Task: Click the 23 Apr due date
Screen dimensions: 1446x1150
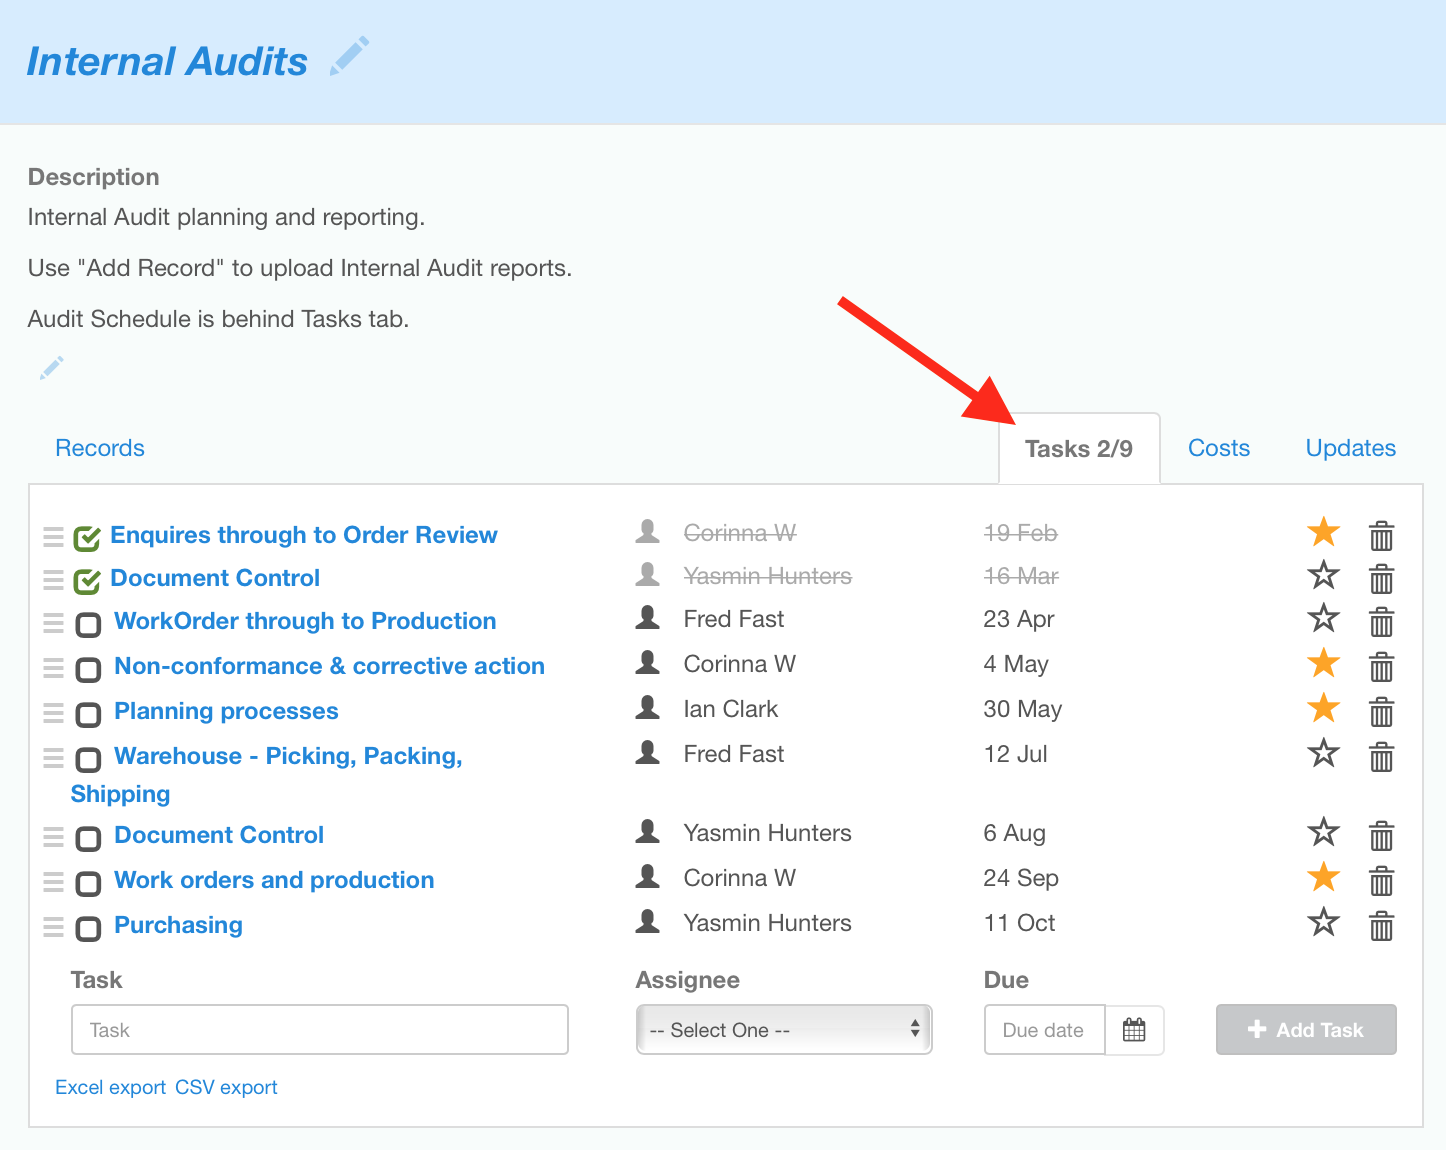Action: (1018, 619)
